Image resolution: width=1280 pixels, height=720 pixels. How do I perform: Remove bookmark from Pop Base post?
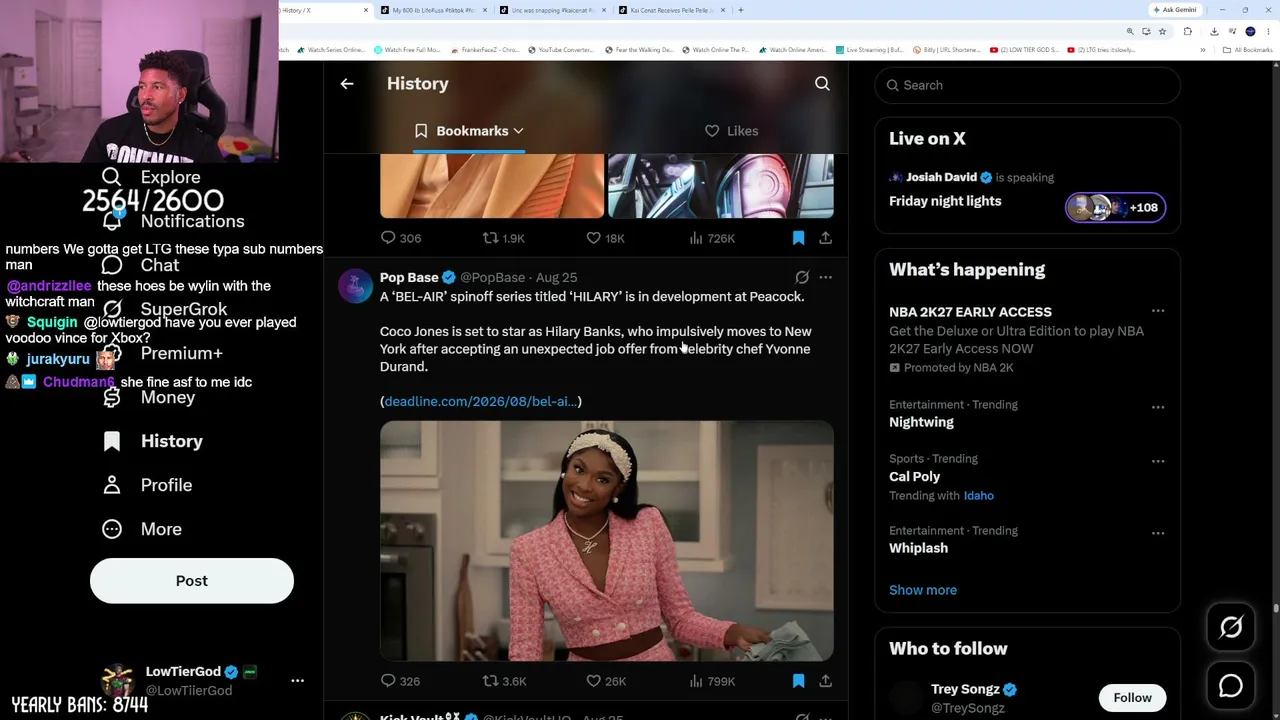point(798,681)
